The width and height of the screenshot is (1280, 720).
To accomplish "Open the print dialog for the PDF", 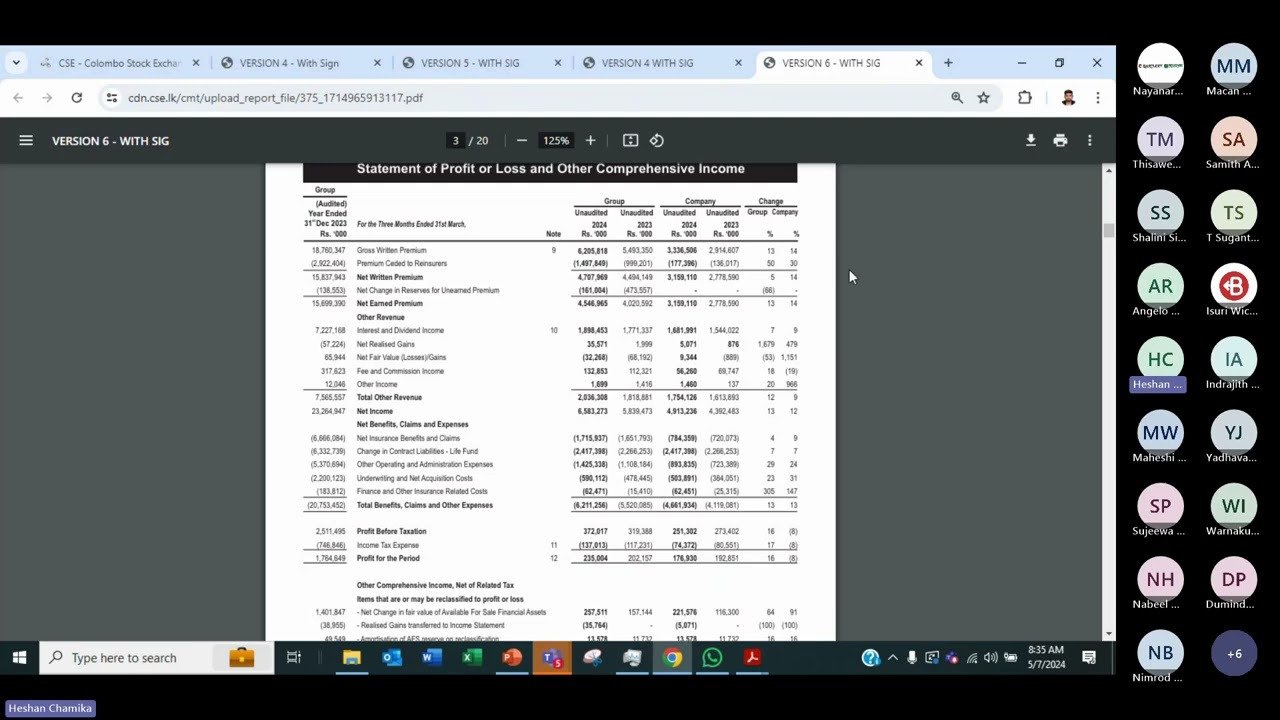I will pyautogui.click(x=1060, y=140).
